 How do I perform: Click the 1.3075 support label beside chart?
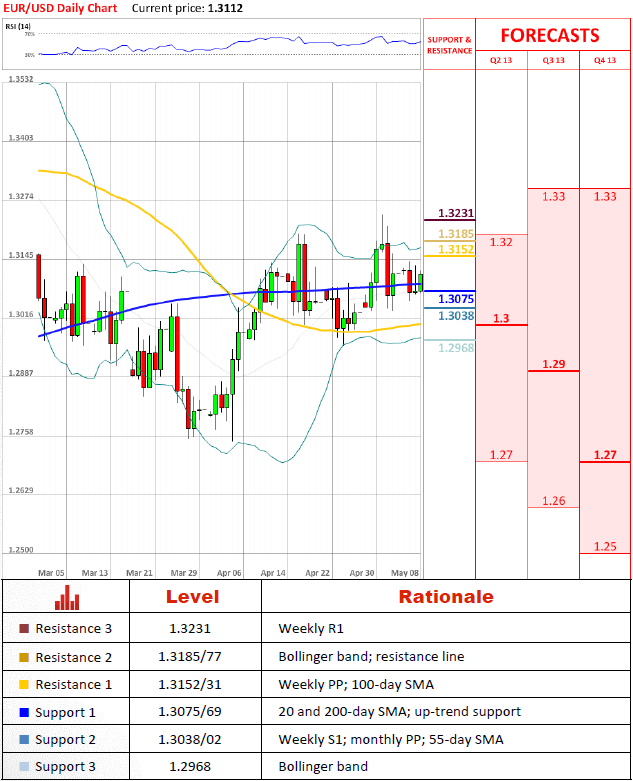tap(456, 299)
